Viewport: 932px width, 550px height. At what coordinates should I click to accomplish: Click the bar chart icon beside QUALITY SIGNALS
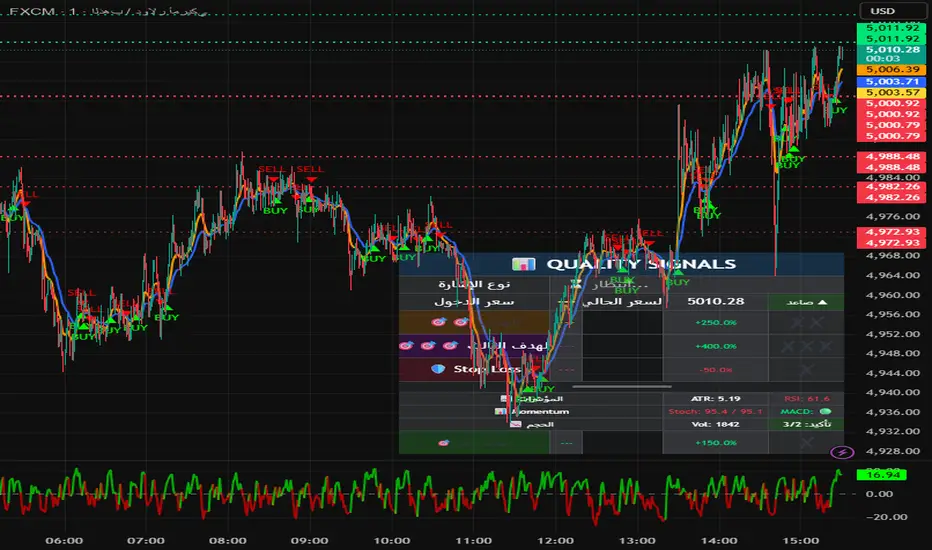524,264
